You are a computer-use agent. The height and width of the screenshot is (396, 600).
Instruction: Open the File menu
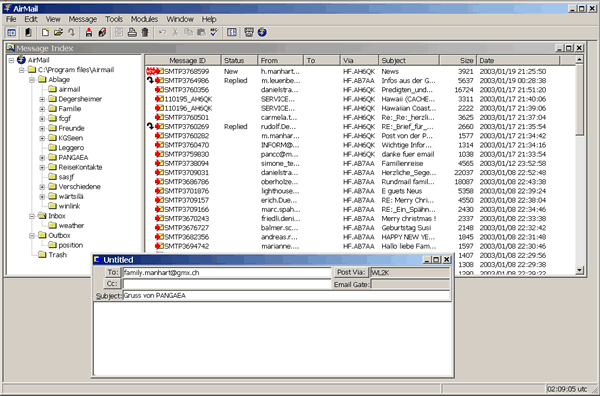click(x=11, y=19)
